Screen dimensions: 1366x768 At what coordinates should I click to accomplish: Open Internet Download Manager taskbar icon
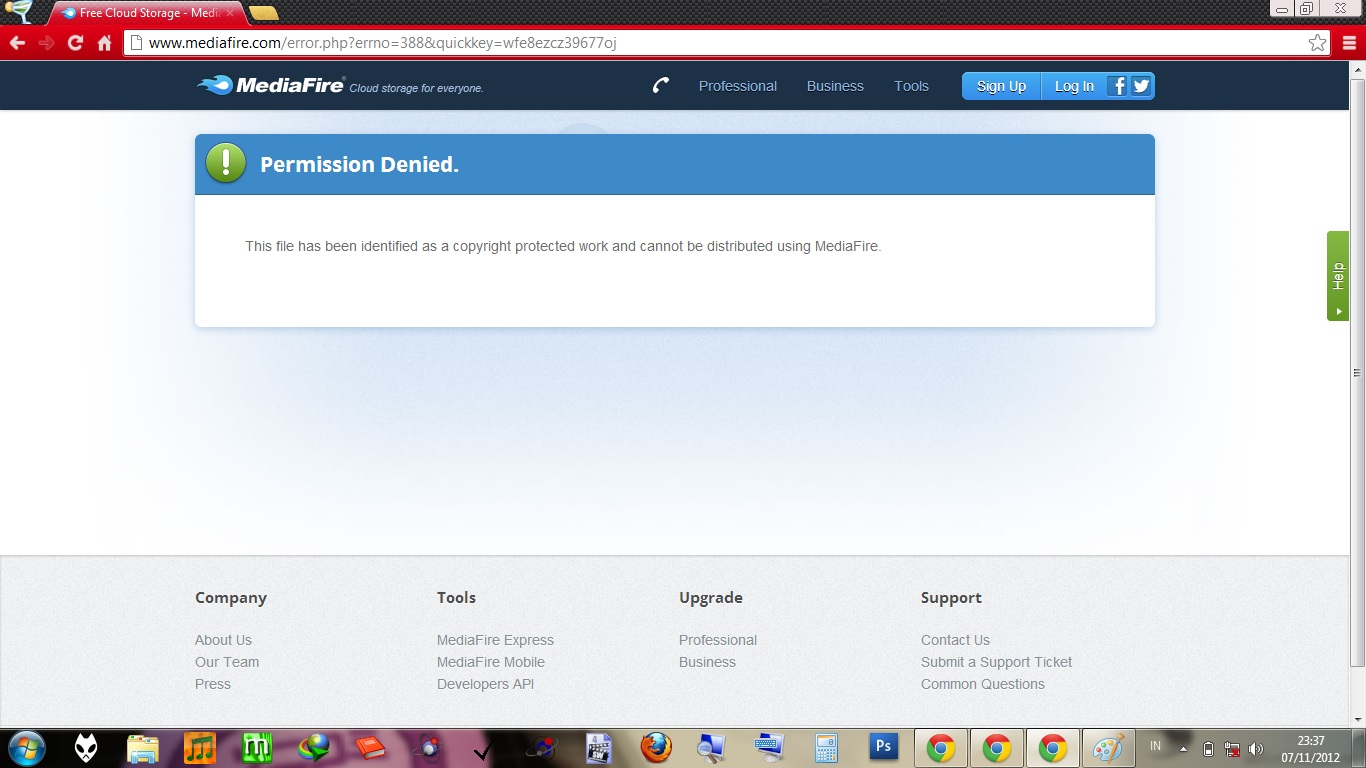pyautogui.click(x=314, y=748)
